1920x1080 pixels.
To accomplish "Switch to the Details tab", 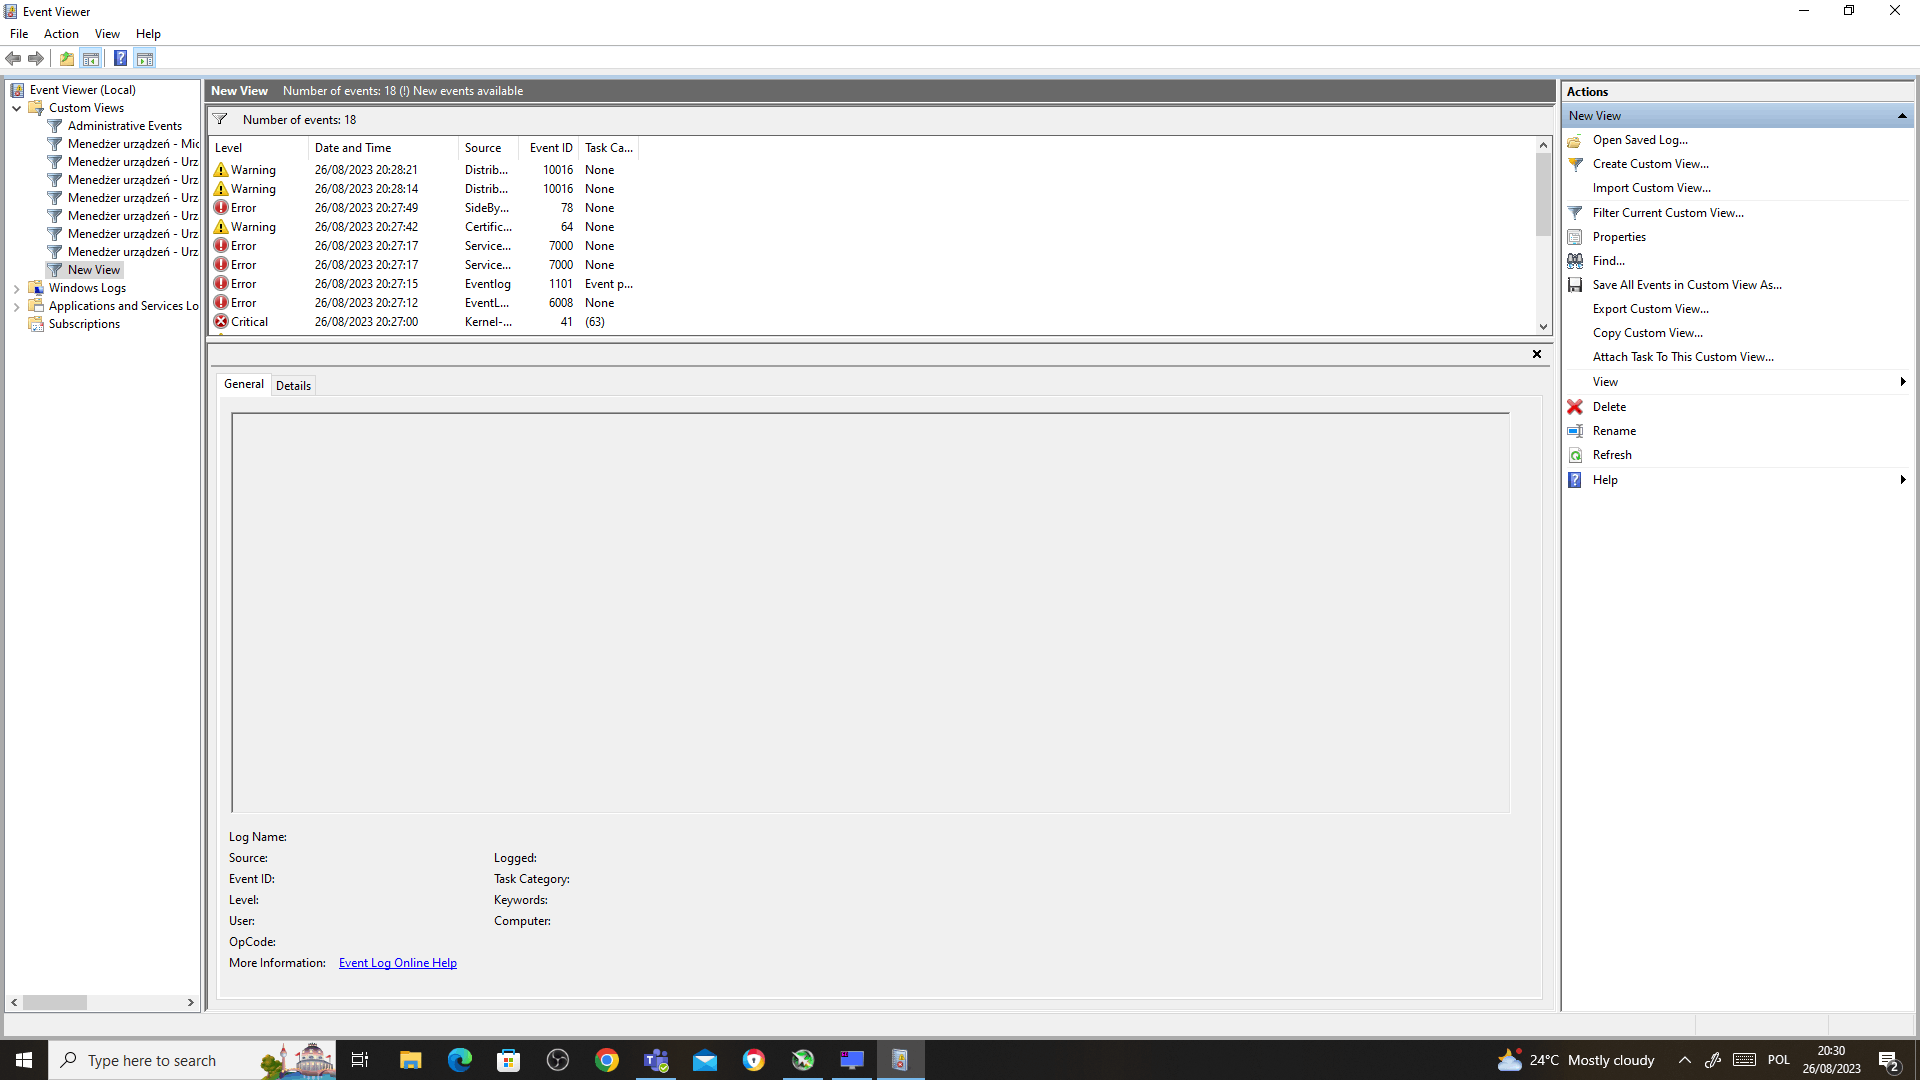I will coord(293,386).
